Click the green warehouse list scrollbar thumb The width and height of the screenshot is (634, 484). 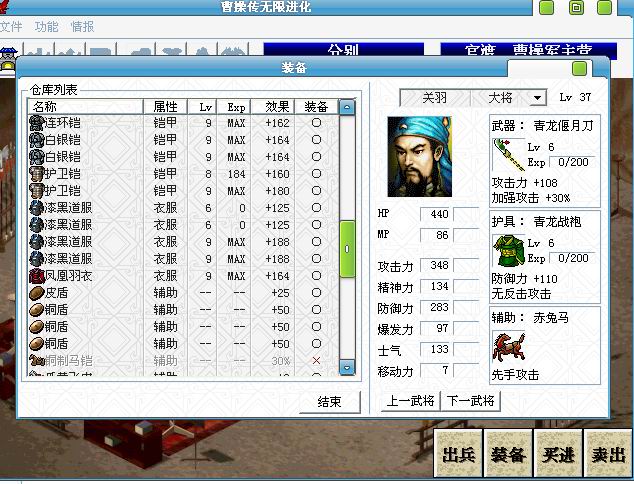(x=347, y=249)
